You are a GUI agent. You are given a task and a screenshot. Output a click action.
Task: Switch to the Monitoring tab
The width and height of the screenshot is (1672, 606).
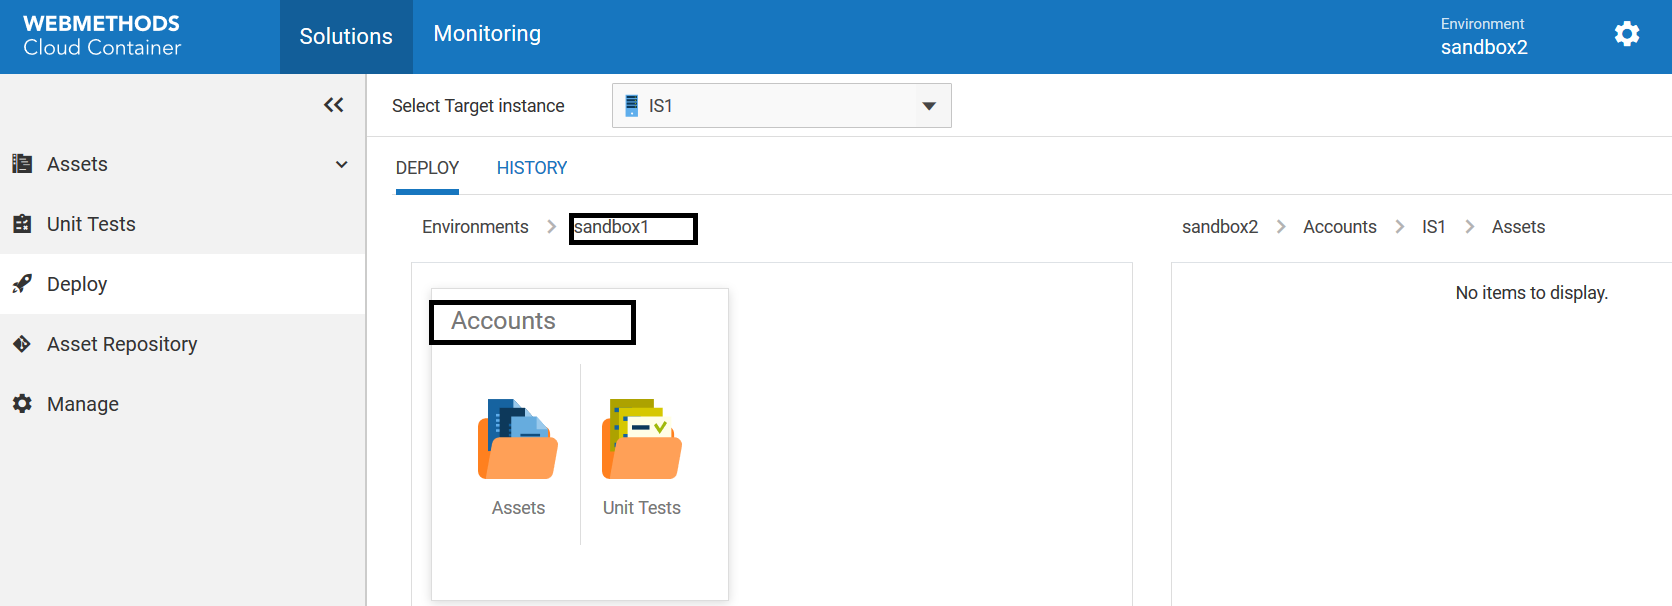pyautogui.click(x=487, y=34)
